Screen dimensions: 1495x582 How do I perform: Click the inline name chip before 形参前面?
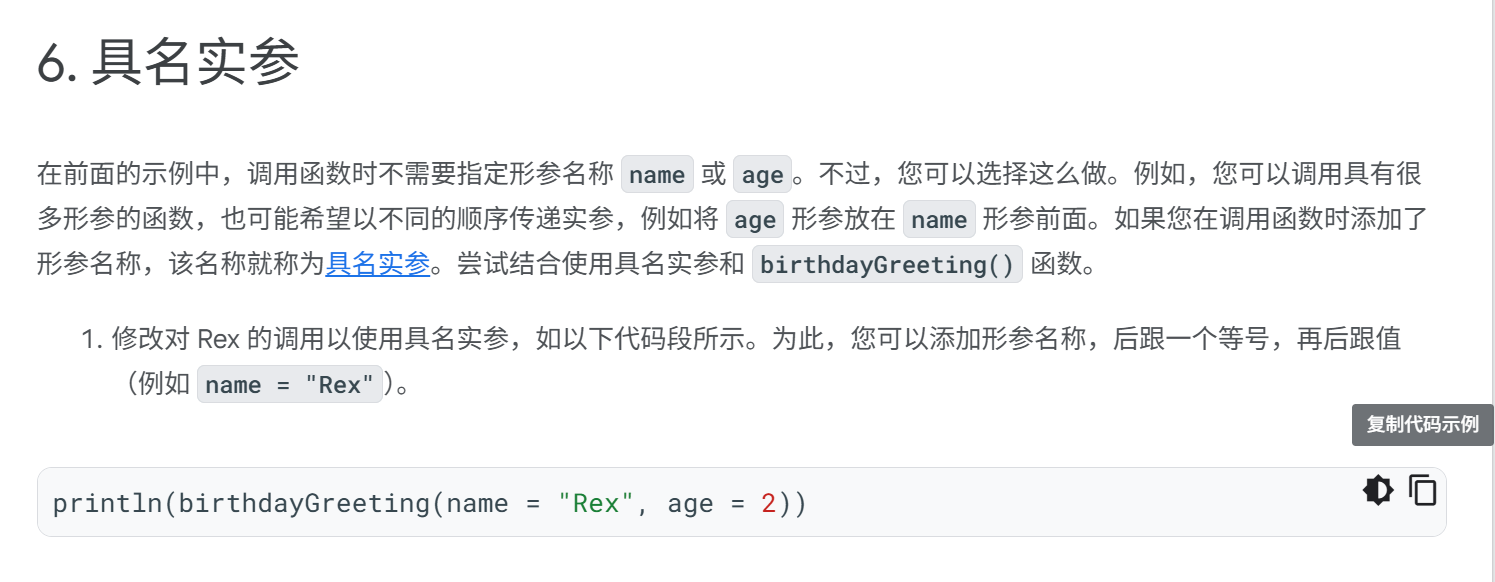tap(939, 220)
